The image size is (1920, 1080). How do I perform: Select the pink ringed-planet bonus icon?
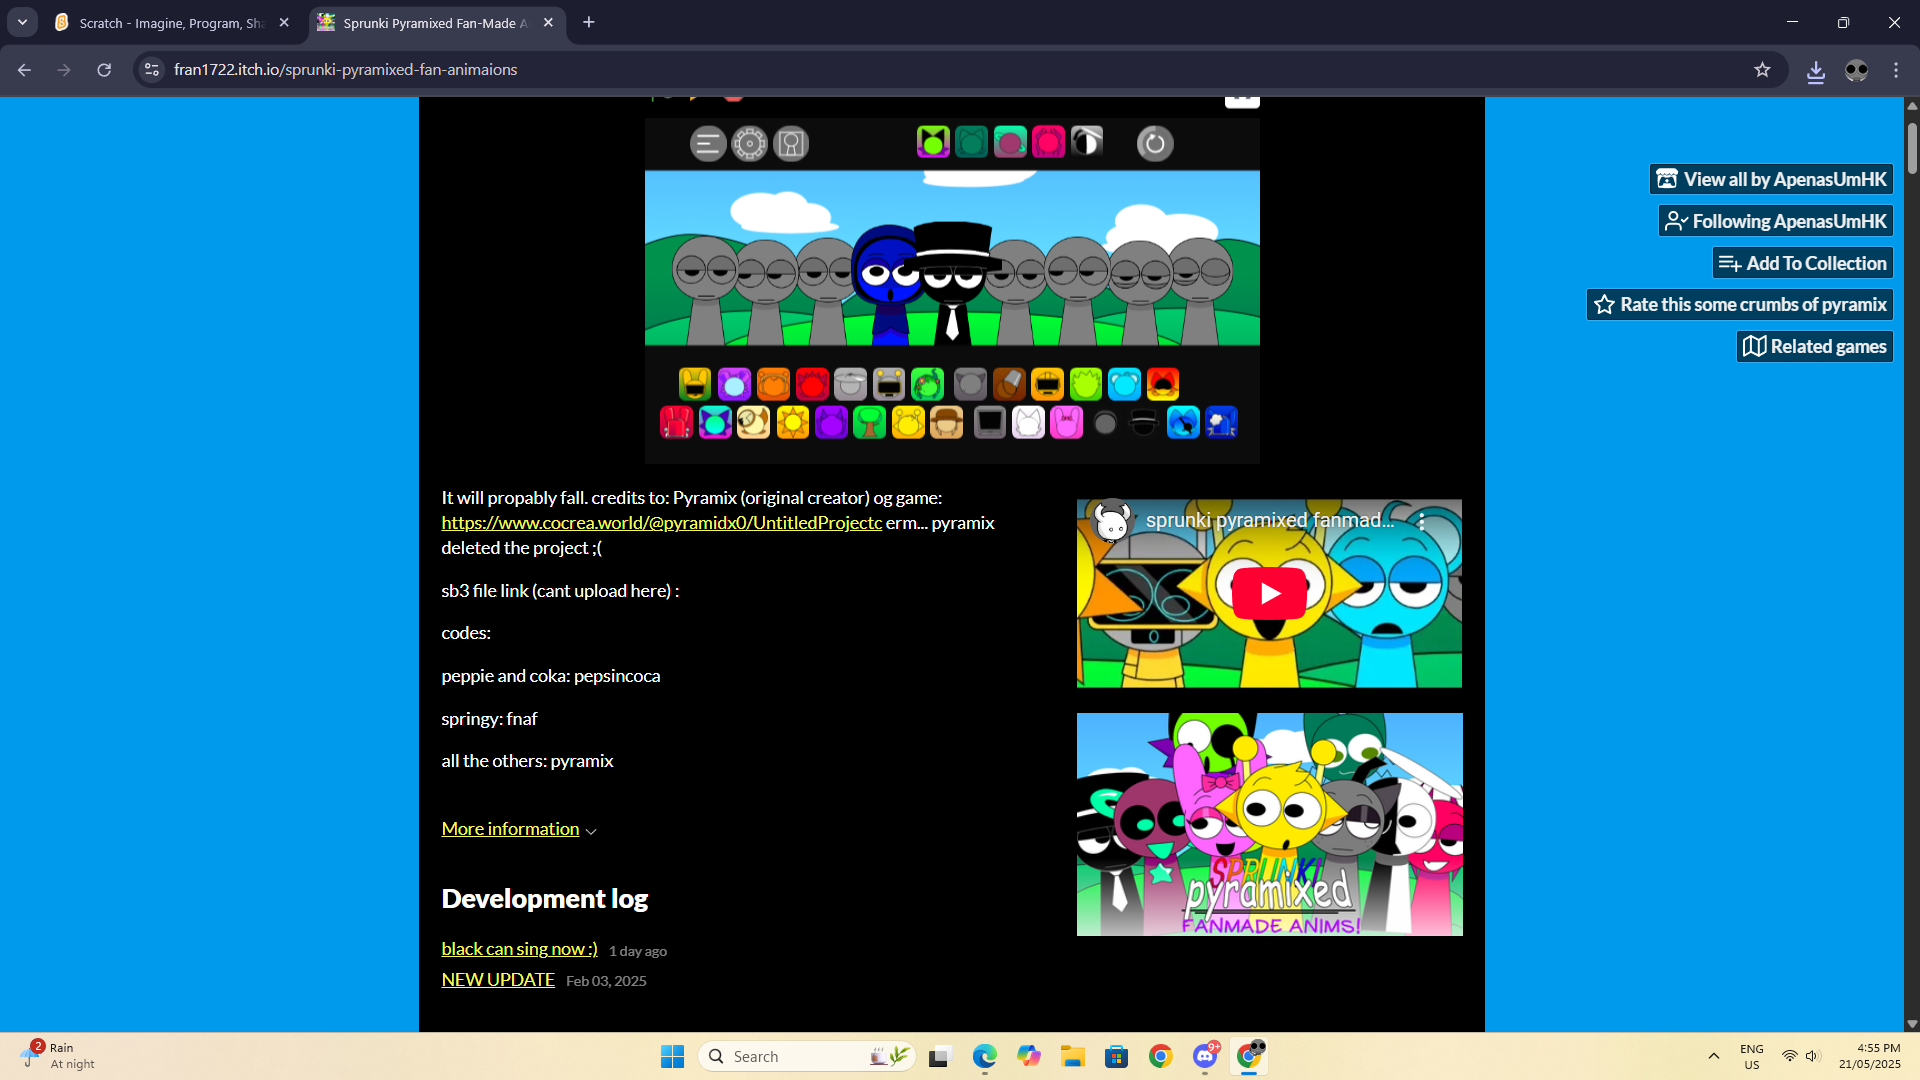(x=1010, y=142)
